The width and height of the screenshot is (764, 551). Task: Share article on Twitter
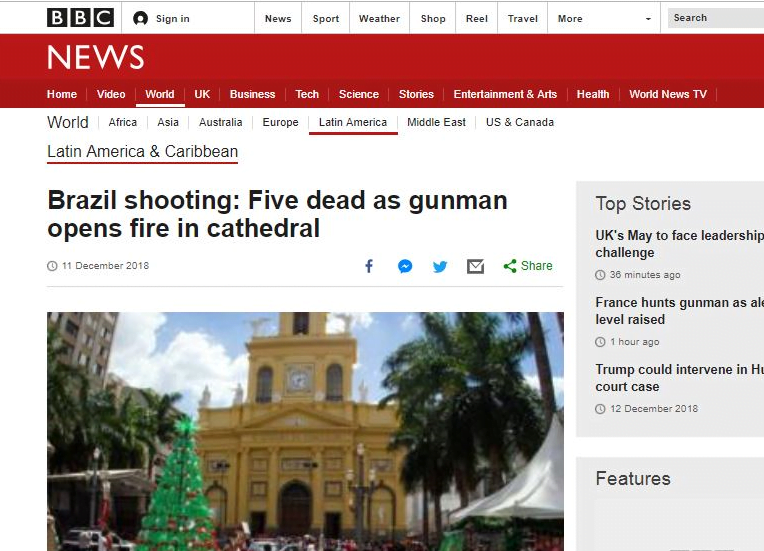tap(440, 266)
